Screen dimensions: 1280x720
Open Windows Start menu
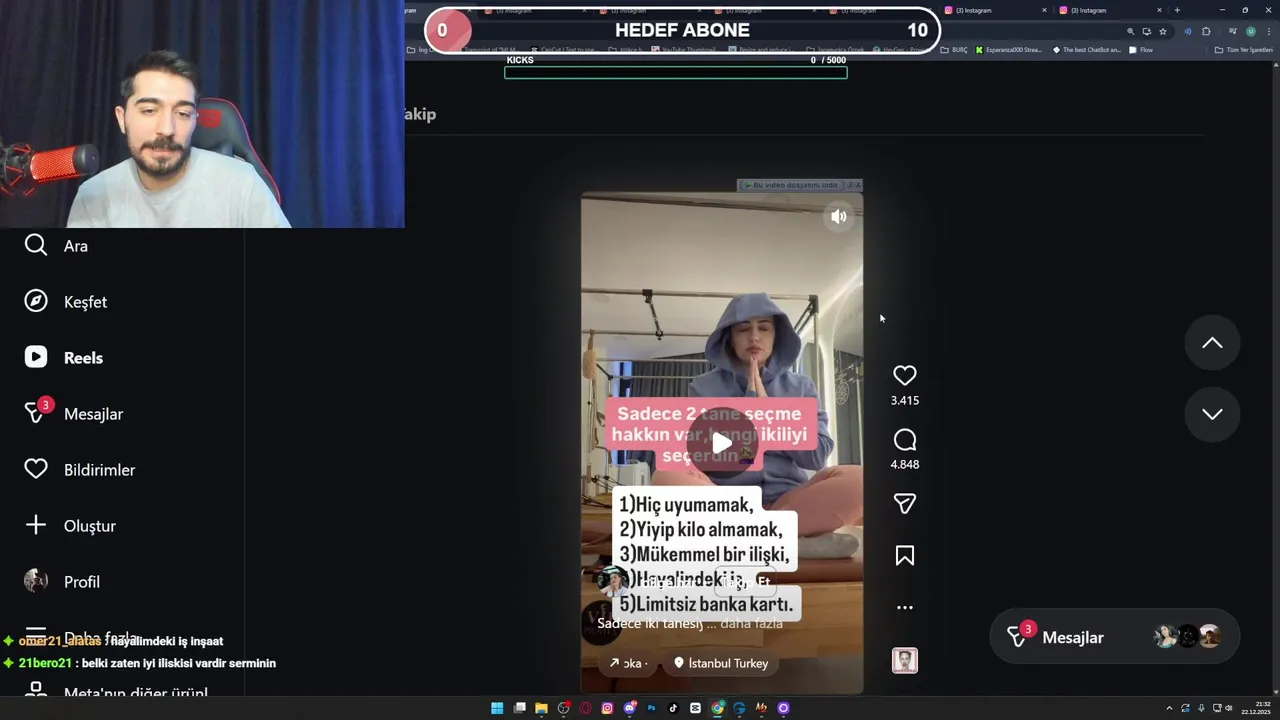coord(497,708)
